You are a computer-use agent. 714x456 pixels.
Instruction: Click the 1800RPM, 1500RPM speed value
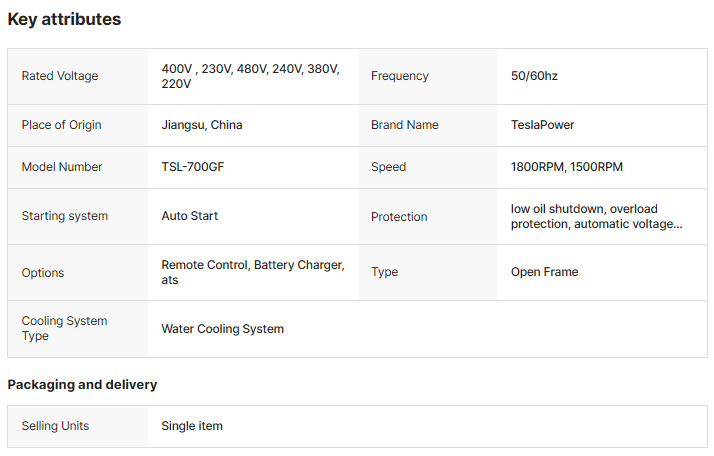coord(566,167)
